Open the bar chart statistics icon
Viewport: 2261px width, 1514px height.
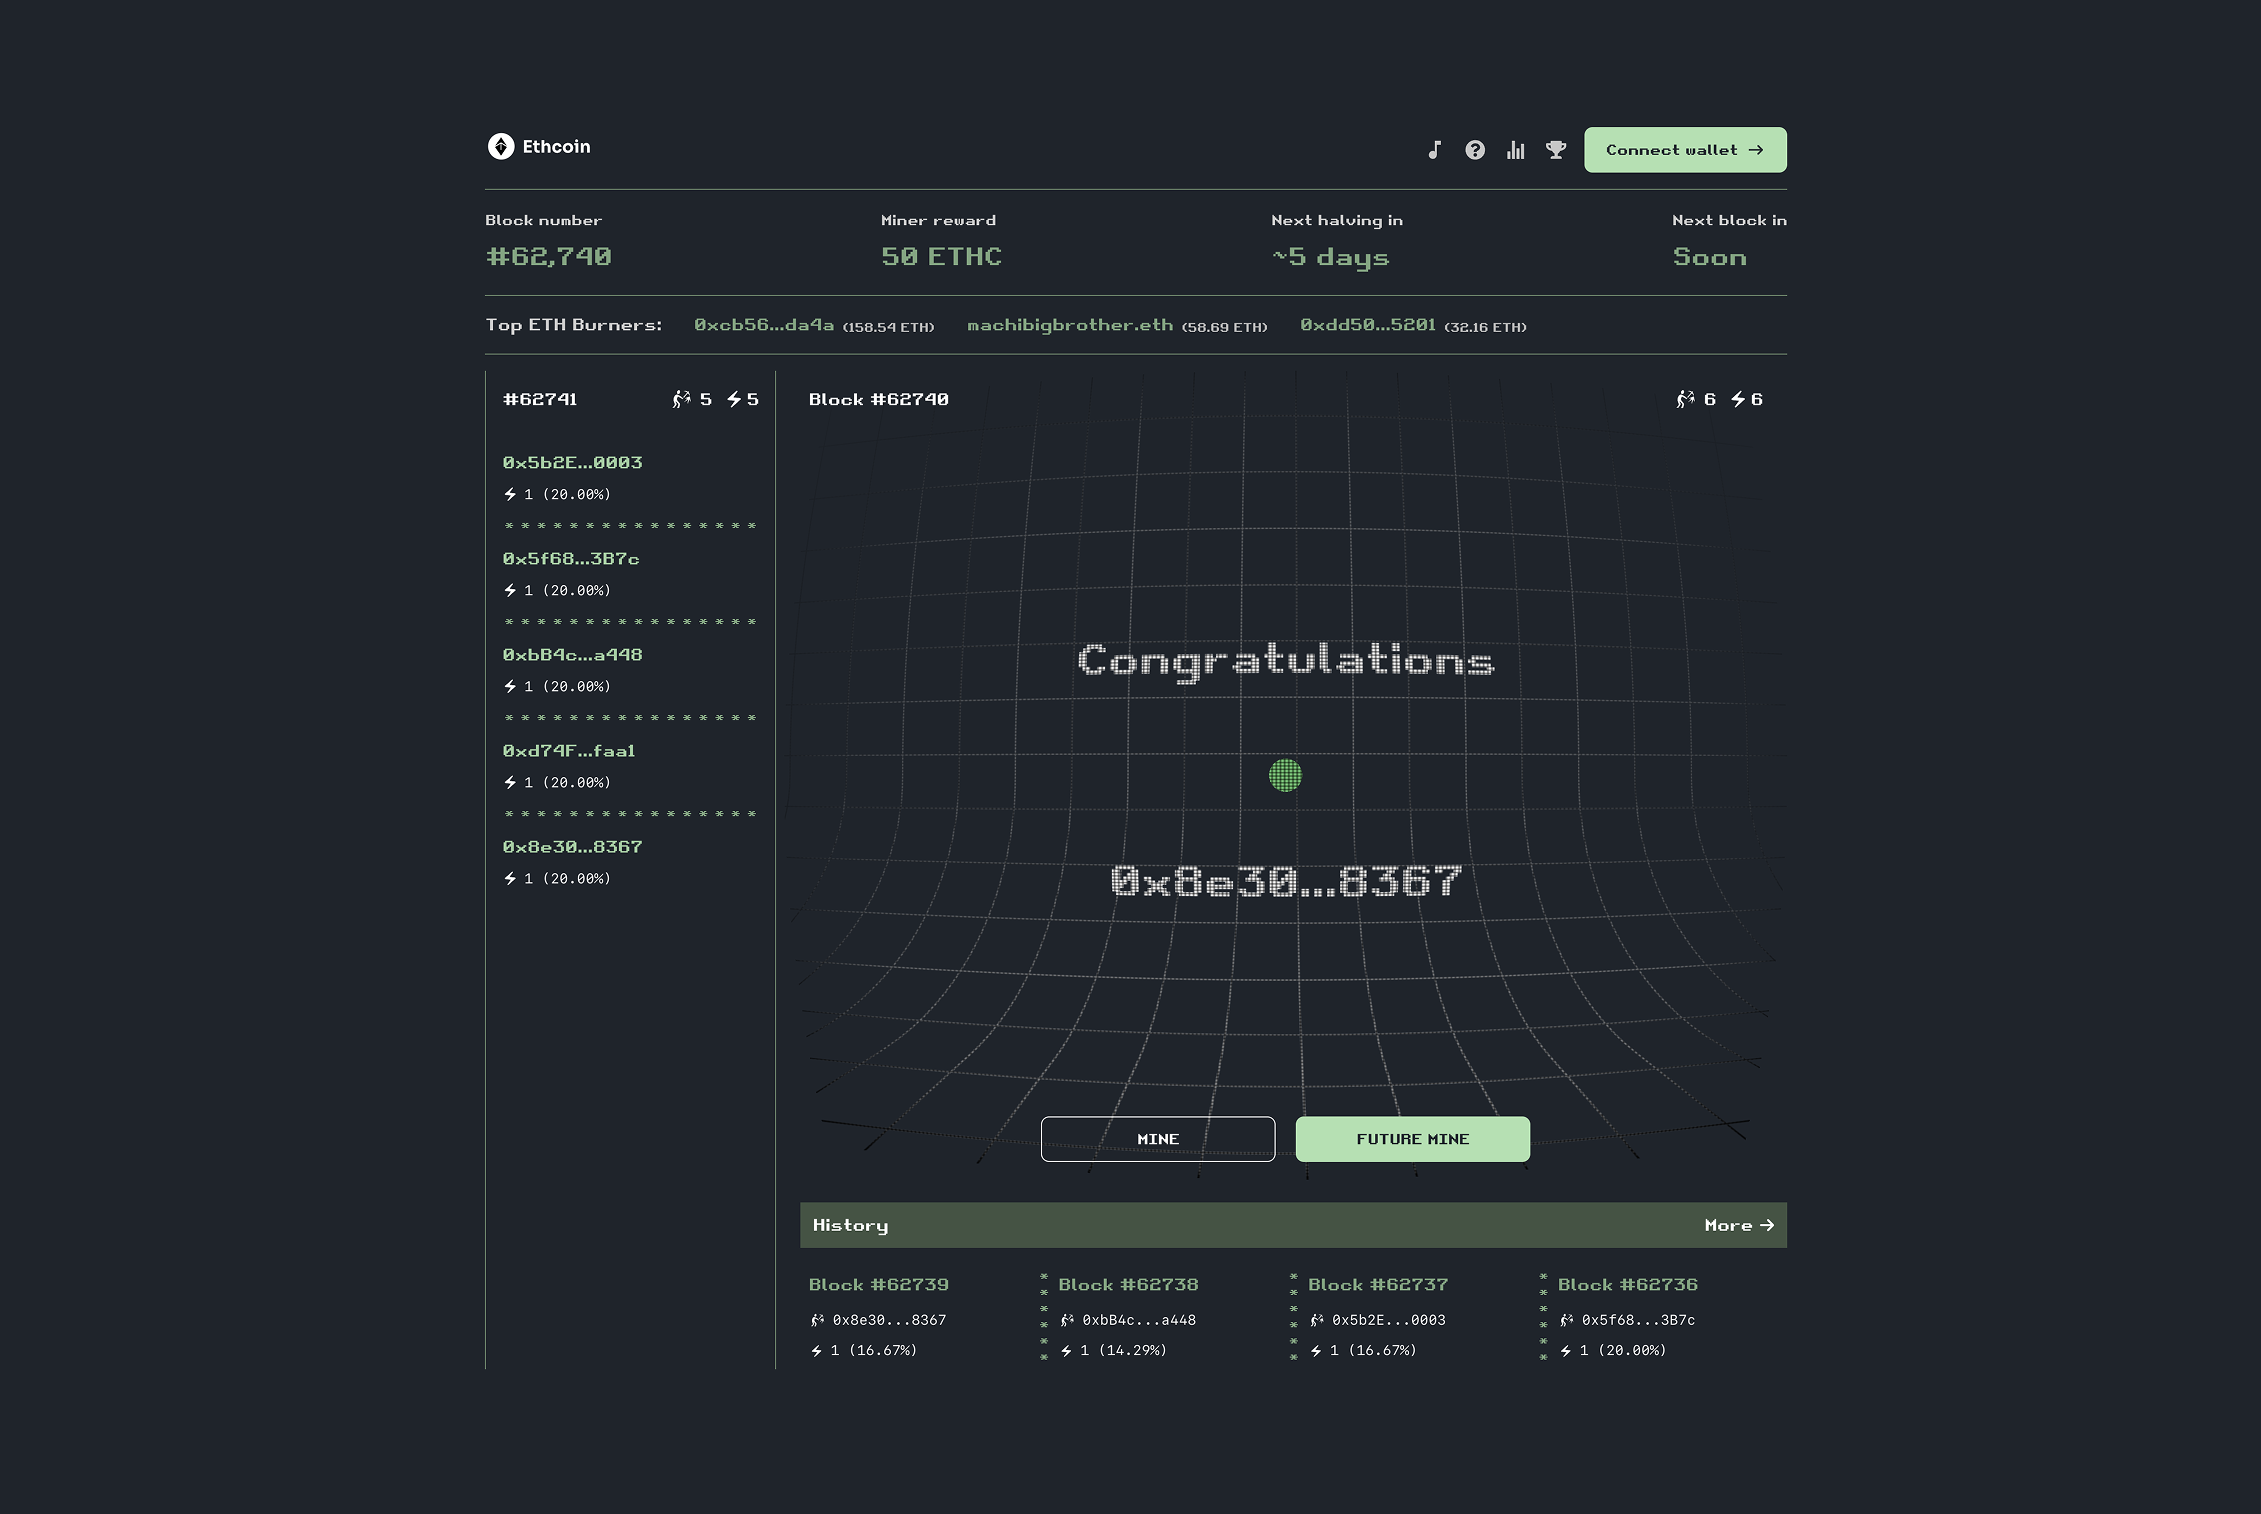1516,150
